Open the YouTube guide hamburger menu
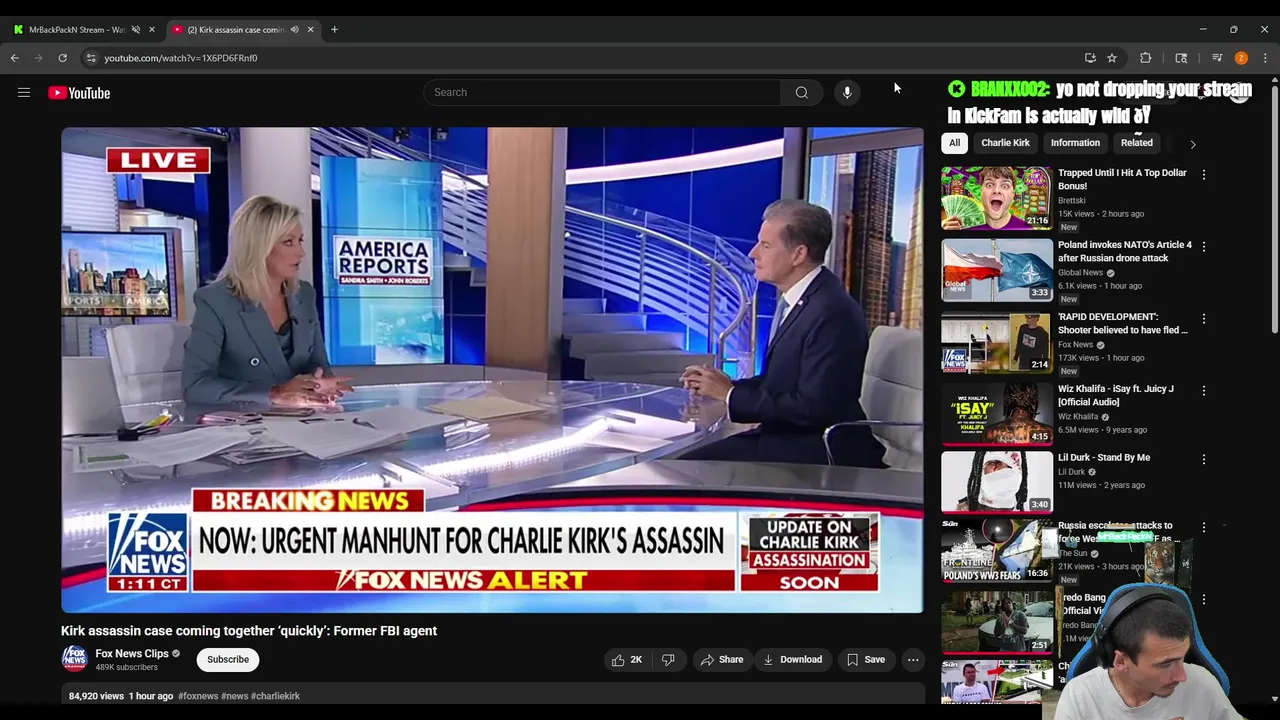Screen dimensions: 1280x720 point(24,93)
